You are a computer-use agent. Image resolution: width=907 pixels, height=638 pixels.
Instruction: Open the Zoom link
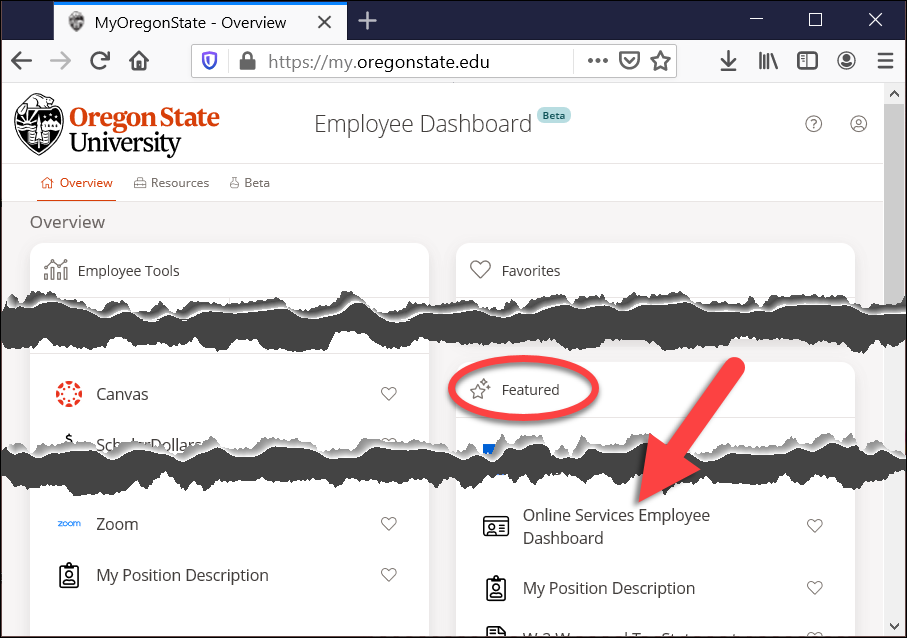coord(117,524)
